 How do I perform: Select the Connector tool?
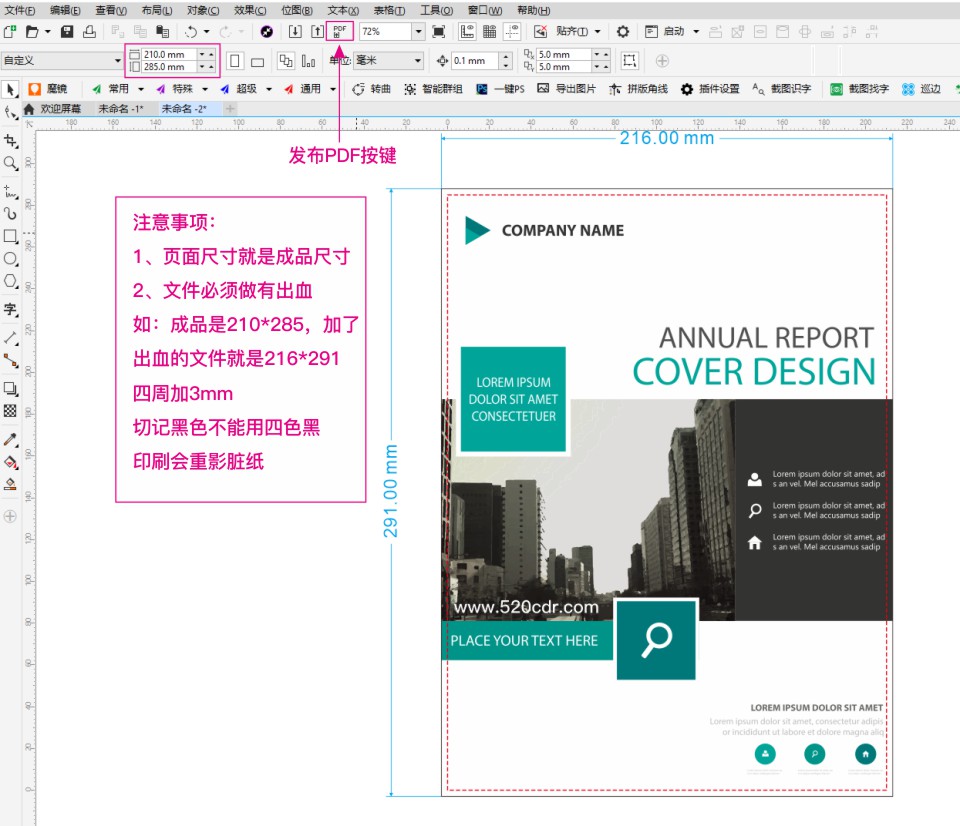point(10,360)
